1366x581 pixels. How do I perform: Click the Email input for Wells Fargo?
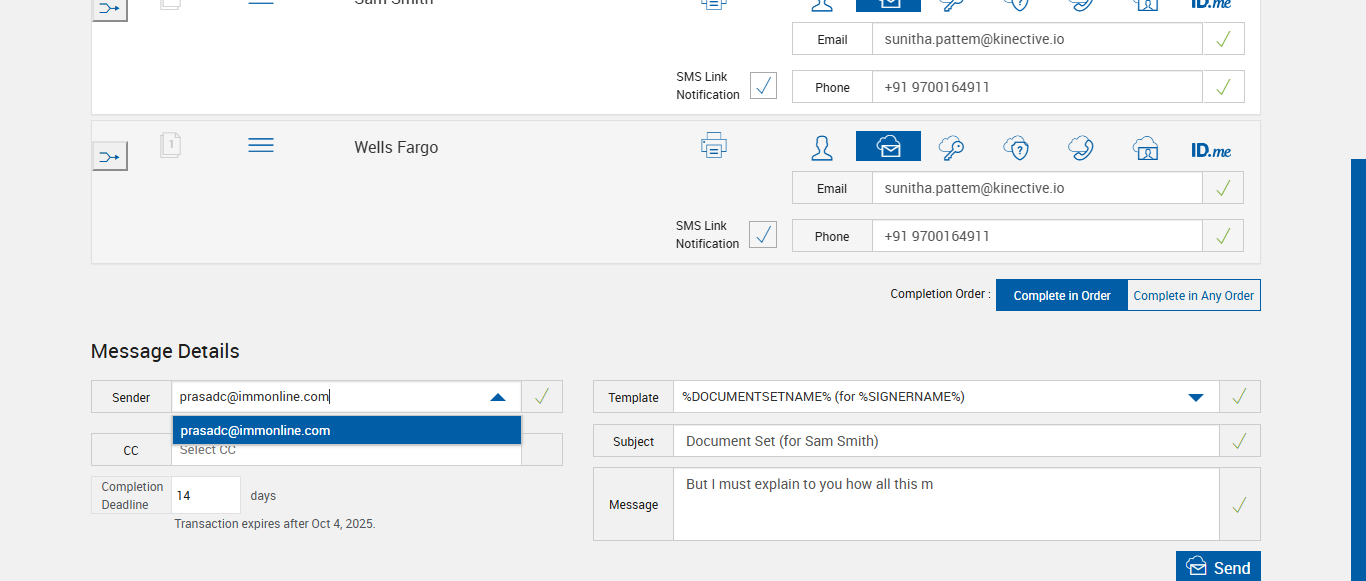pos(1037,188)
